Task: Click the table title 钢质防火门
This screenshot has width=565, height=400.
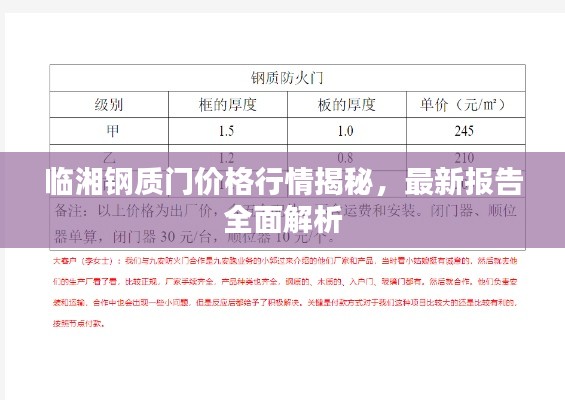Action: [x=287, y=78]
